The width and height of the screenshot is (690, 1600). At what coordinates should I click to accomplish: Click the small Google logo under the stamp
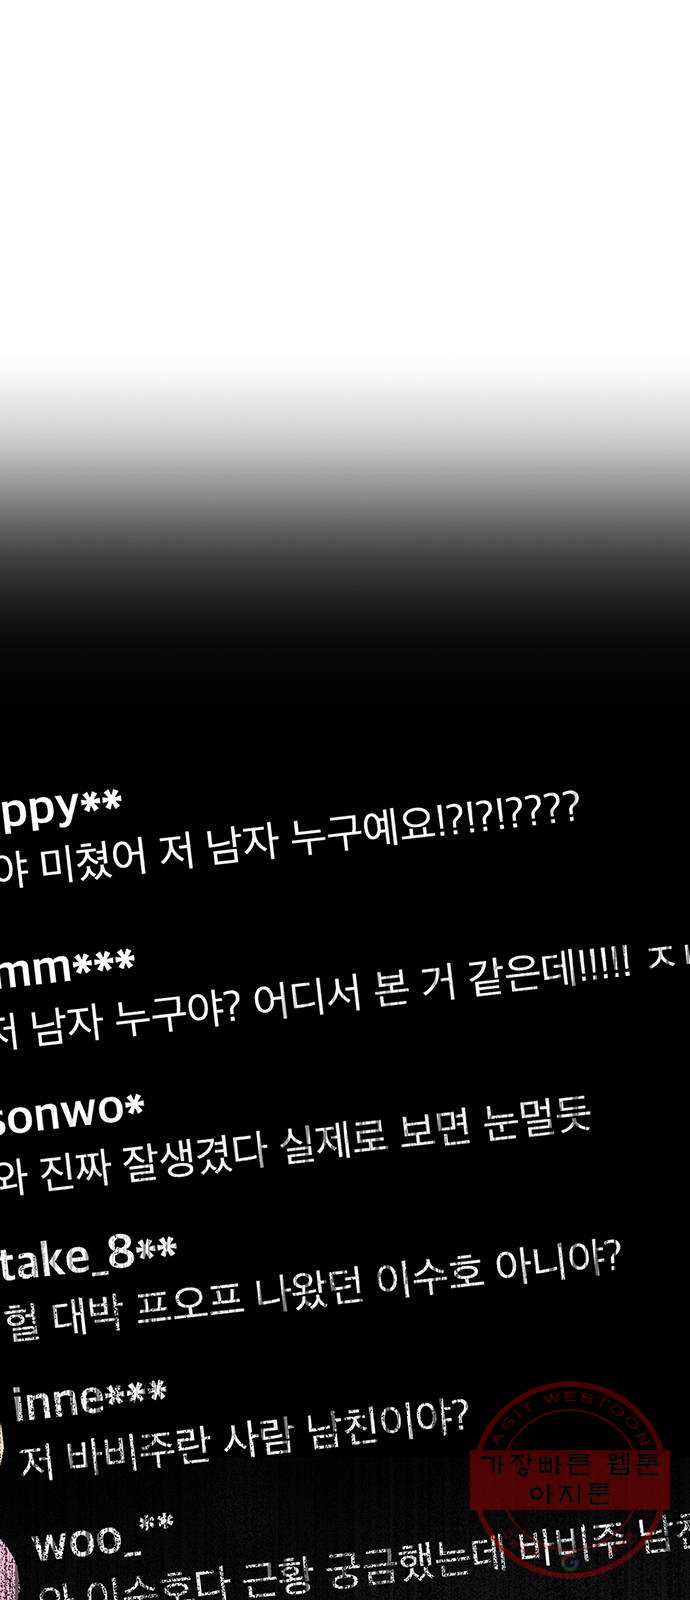pos(570,1562)
